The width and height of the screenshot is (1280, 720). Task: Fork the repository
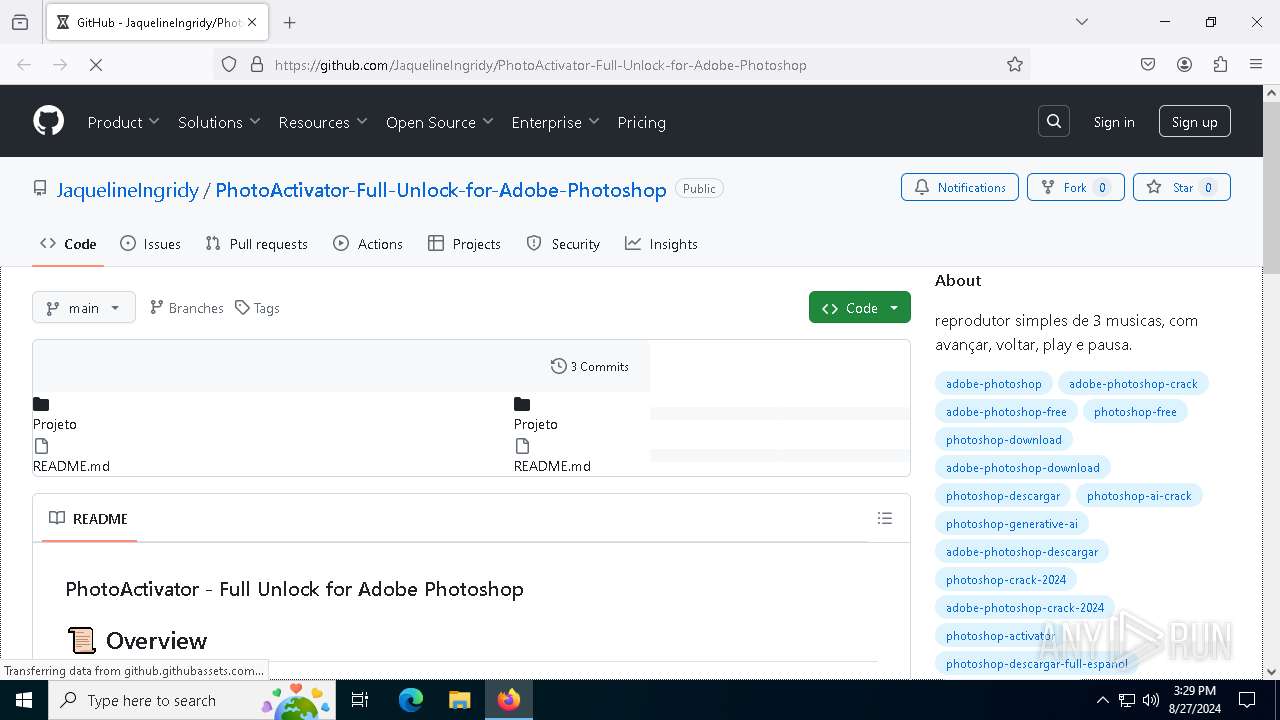click(x=1076, y=187)
